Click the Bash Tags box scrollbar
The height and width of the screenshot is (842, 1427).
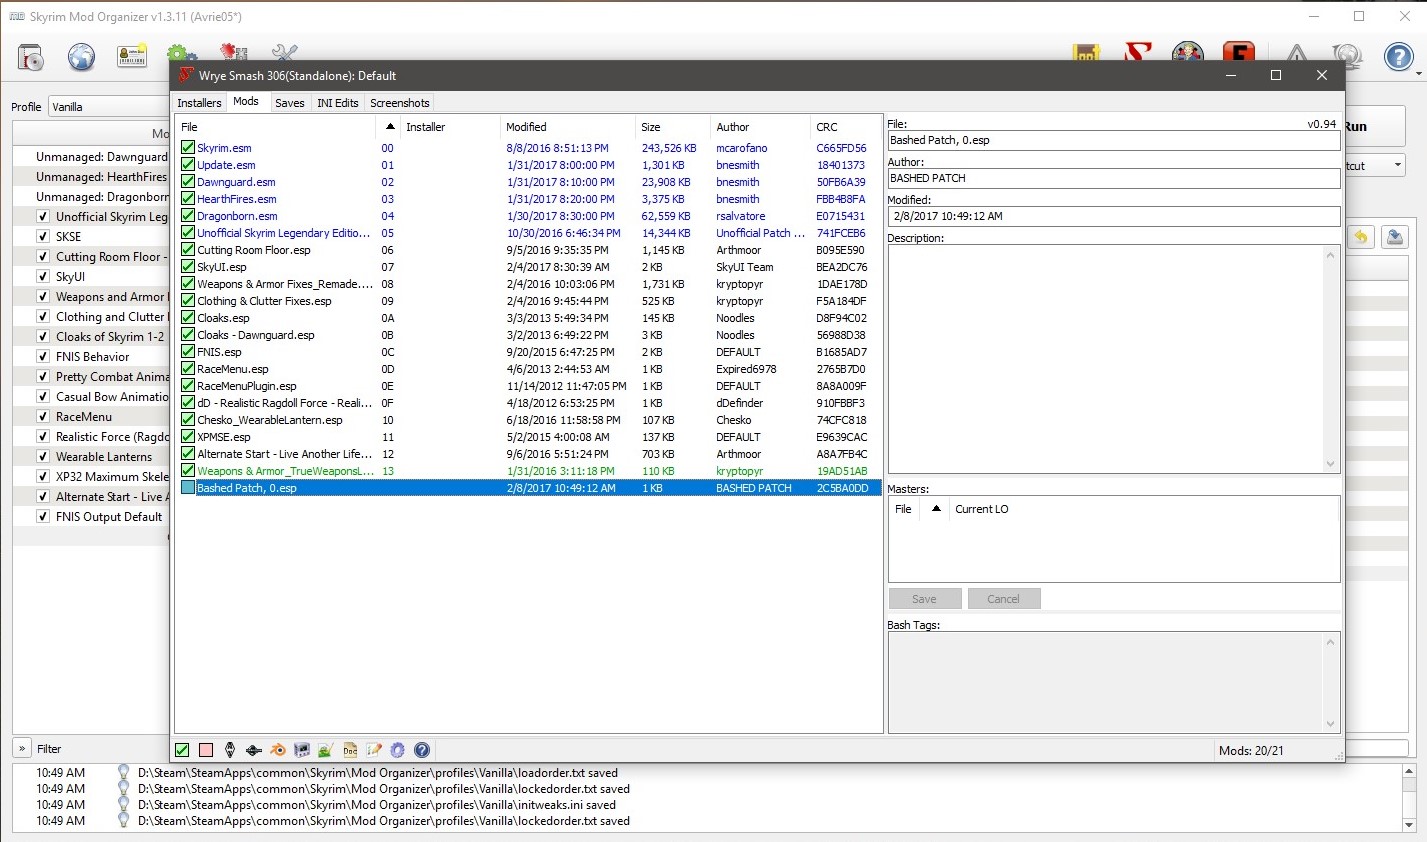click(1330, 683)
